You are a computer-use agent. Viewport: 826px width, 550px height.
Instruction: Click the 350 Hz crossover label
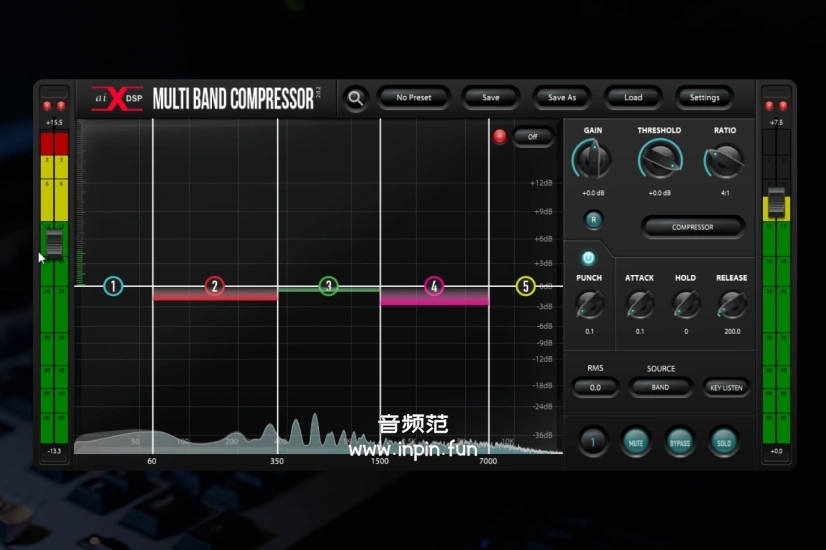tap(277, 461)
